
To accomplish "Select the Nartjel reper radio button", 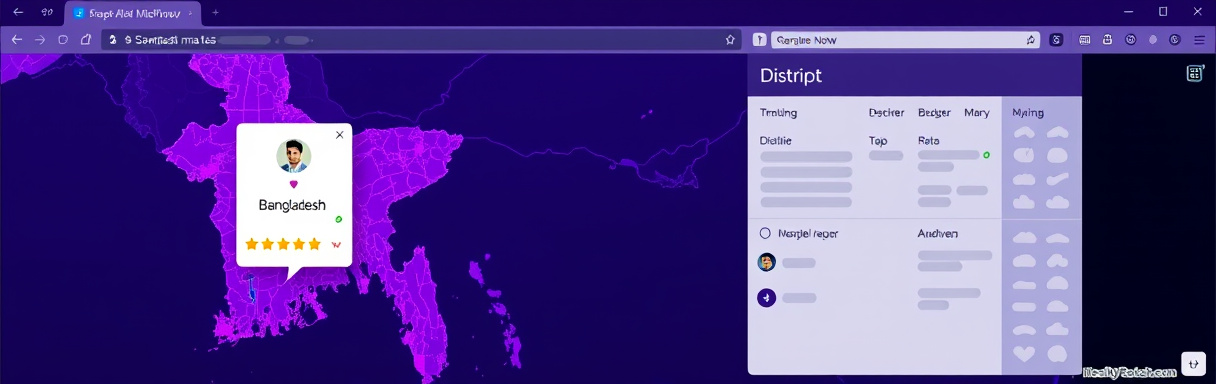I will point(765,233).
